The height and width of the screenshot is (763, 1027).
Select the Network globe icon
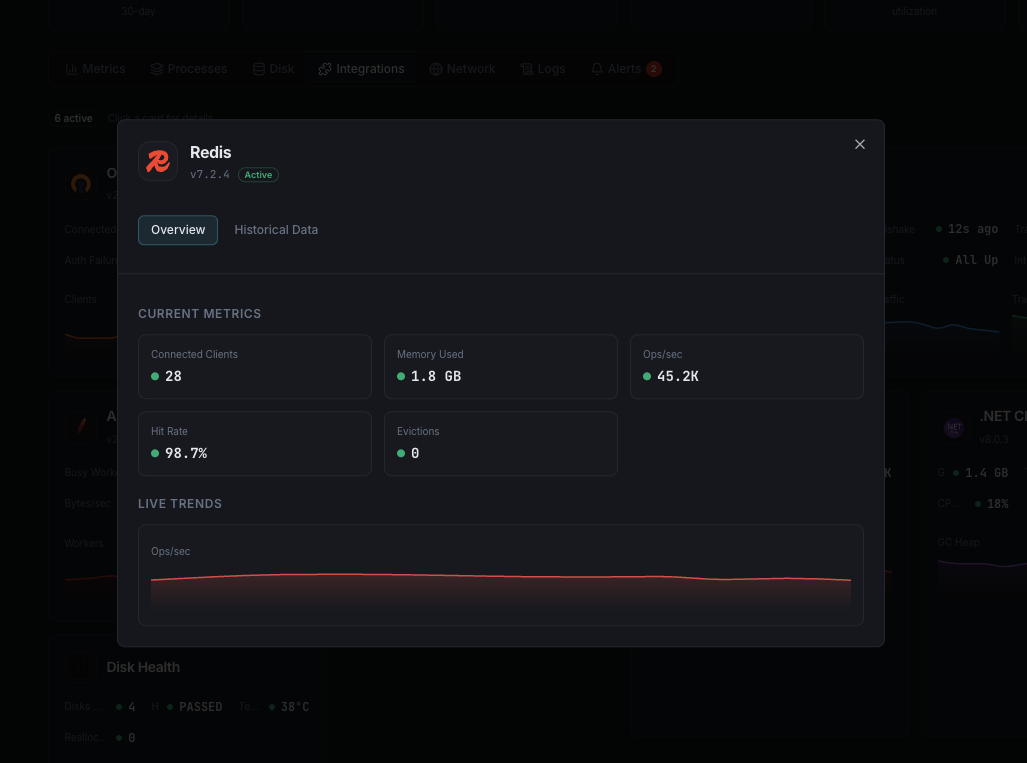pos(436,69)
